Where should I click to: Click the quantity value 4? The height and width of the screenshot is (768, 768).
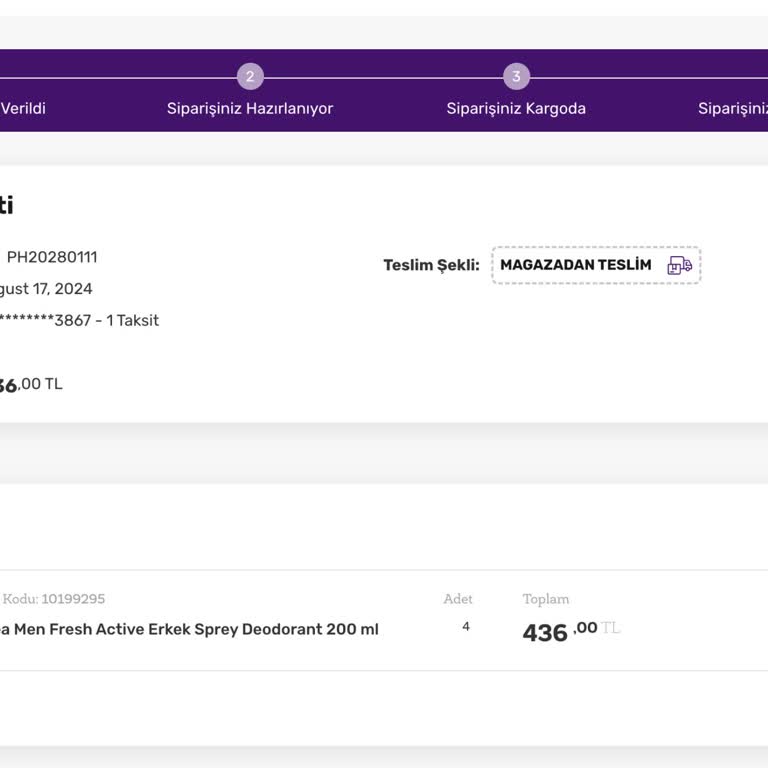(x=466, y=627)
